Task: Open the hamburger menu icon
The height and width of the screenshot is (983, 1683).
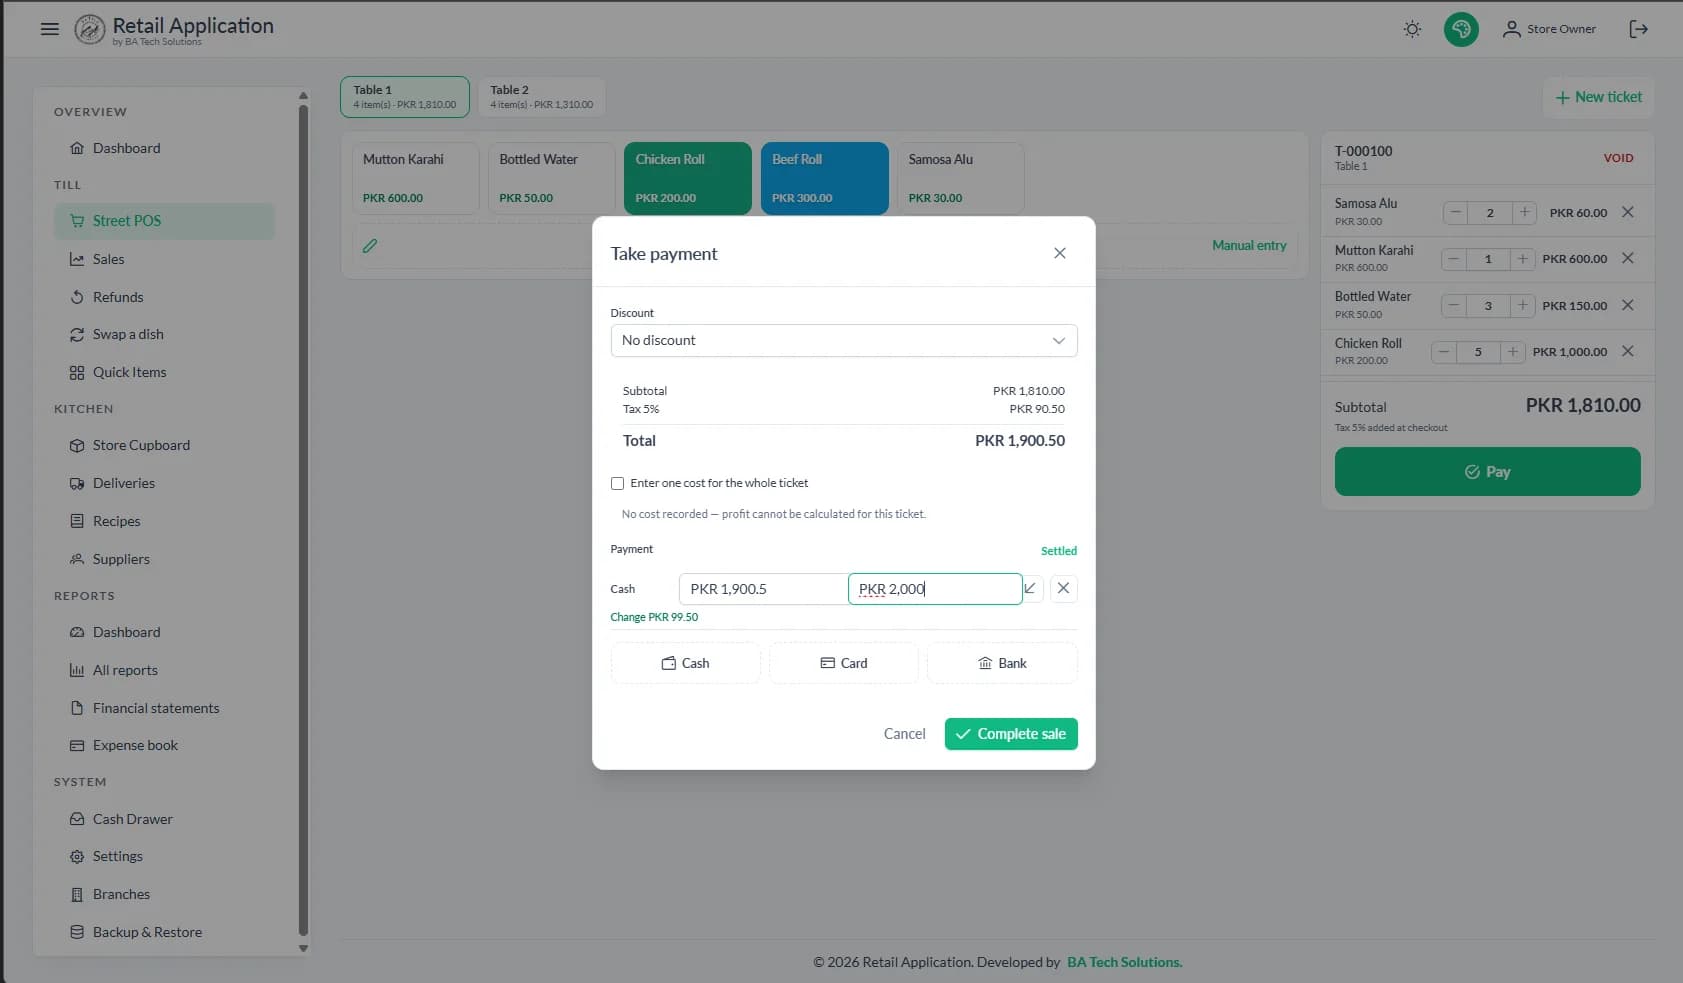Action: pos(49,29)
